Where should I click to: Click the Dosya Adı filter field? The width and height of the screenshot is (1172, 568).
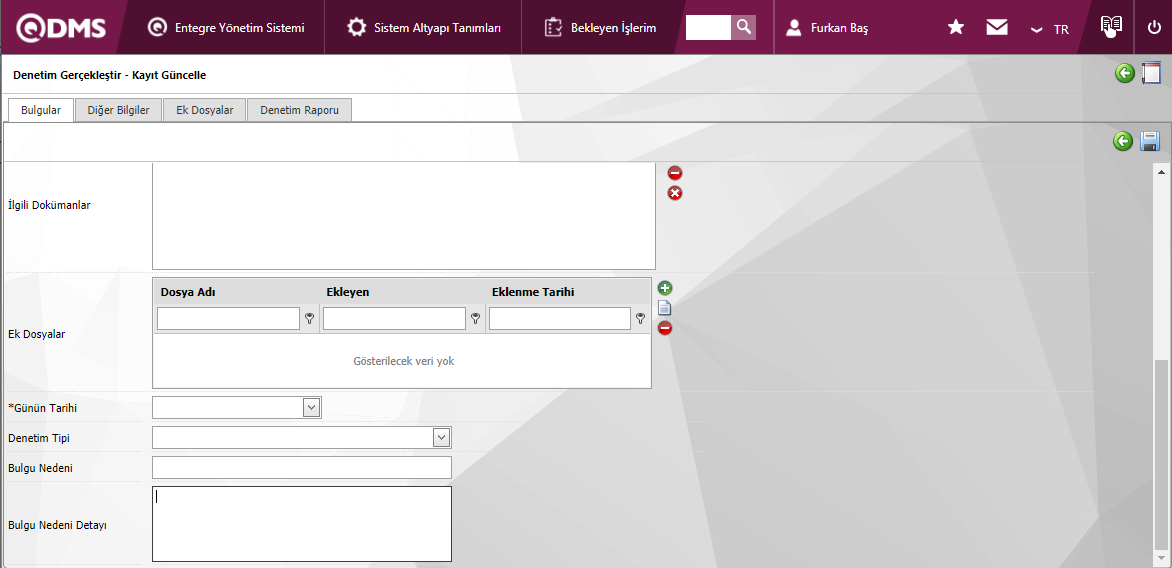(x=229, y=319)
